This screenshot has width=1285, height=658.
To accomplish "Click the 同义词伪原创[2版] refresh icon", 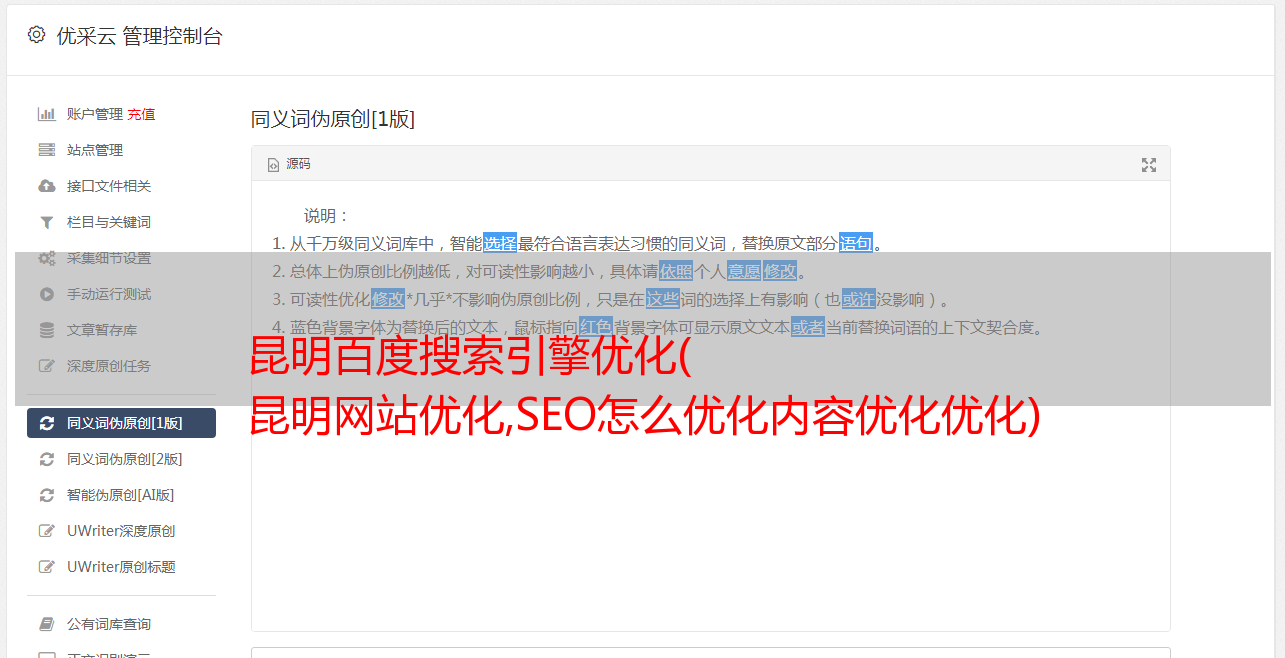I will pos(46,459).
